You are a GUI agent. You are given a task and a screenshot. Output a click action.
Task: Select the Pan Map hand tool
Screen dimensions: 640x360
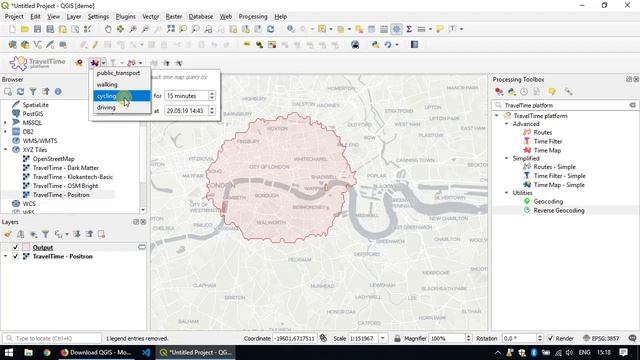pos(108,29)
